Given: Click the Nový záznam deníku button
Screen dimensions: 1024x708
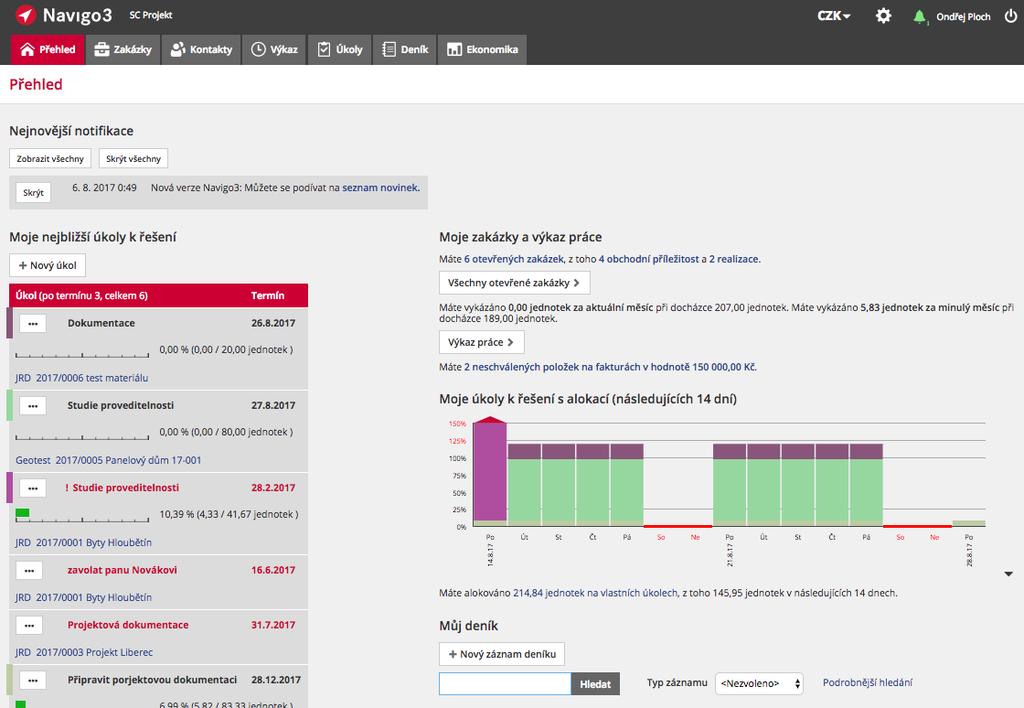Looking at the screenshot, I should (502, 654).
